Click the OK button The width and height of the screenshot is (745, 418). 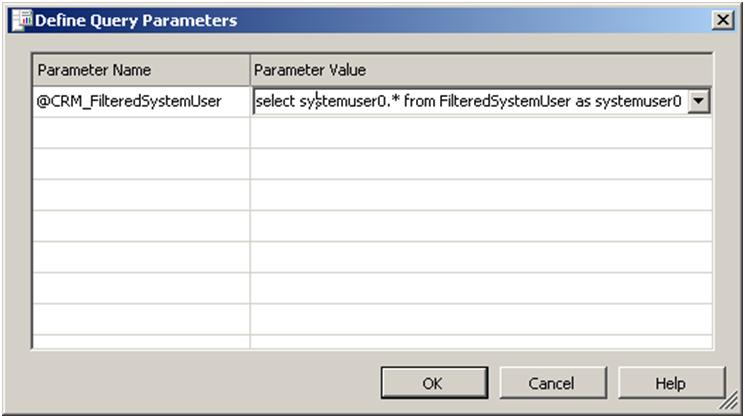click(431, 383)
